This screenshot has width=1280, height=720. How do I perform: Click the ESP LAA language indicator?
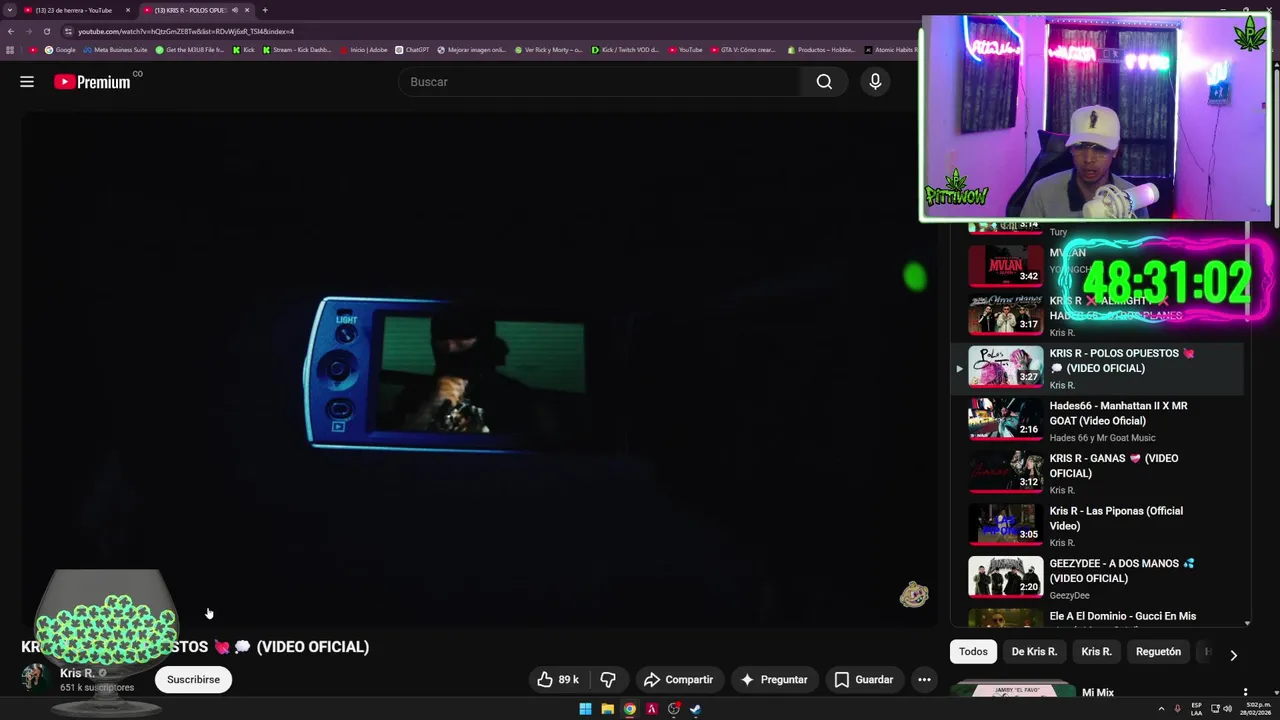point(1197,709)
